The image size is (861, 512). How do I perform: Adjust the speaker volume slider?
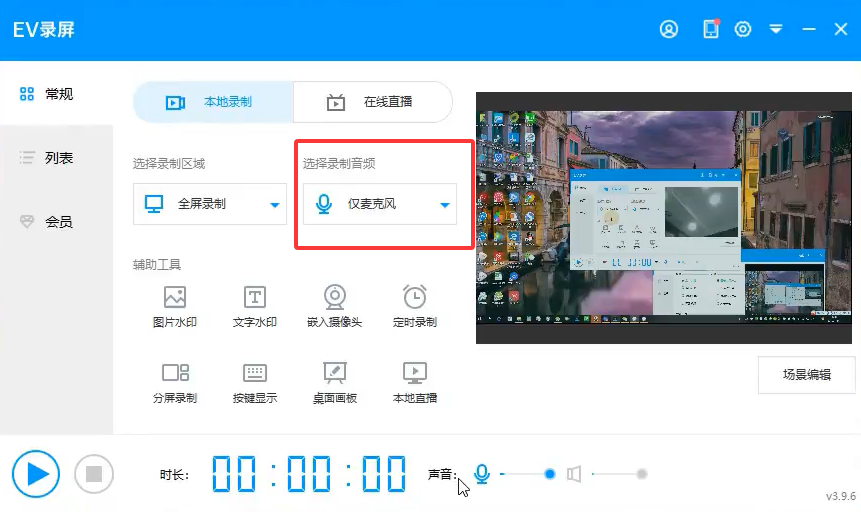click(x=619, y=474)
